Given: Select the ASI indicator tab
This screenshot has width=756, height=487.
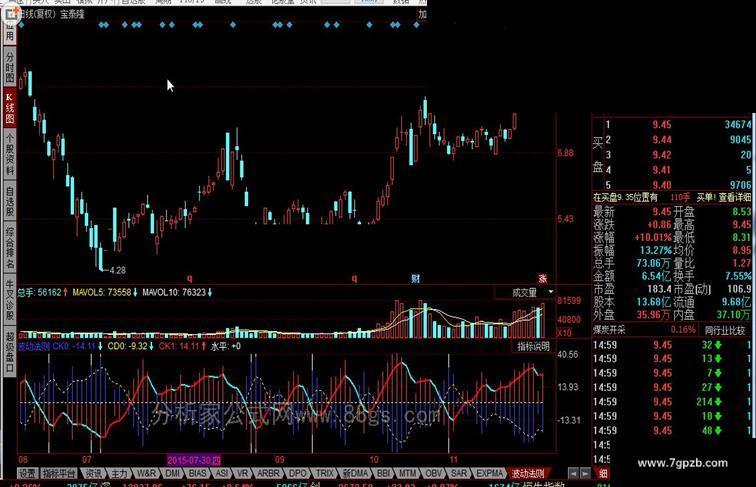Looking at the screenshot, I should tap(222, 473).
